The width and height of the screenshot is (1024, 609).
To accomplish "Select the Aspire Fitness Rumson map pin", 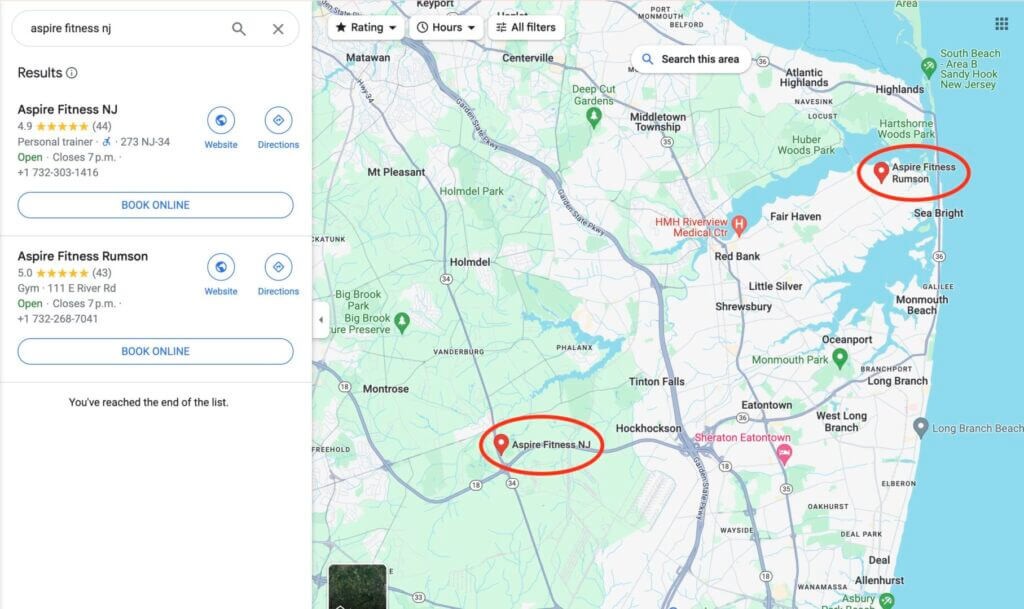I will pyautogui.click(x=881, y=172).
